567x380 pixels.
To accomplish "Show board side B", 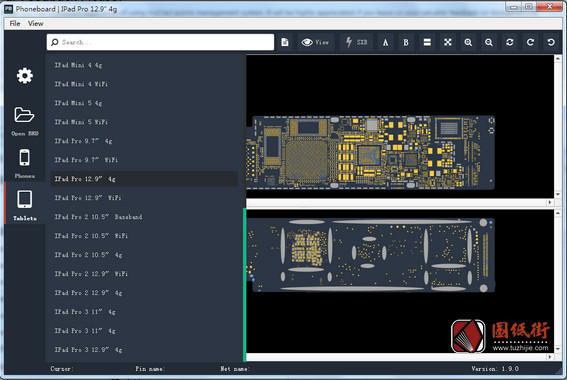I will tap(406, 43).
